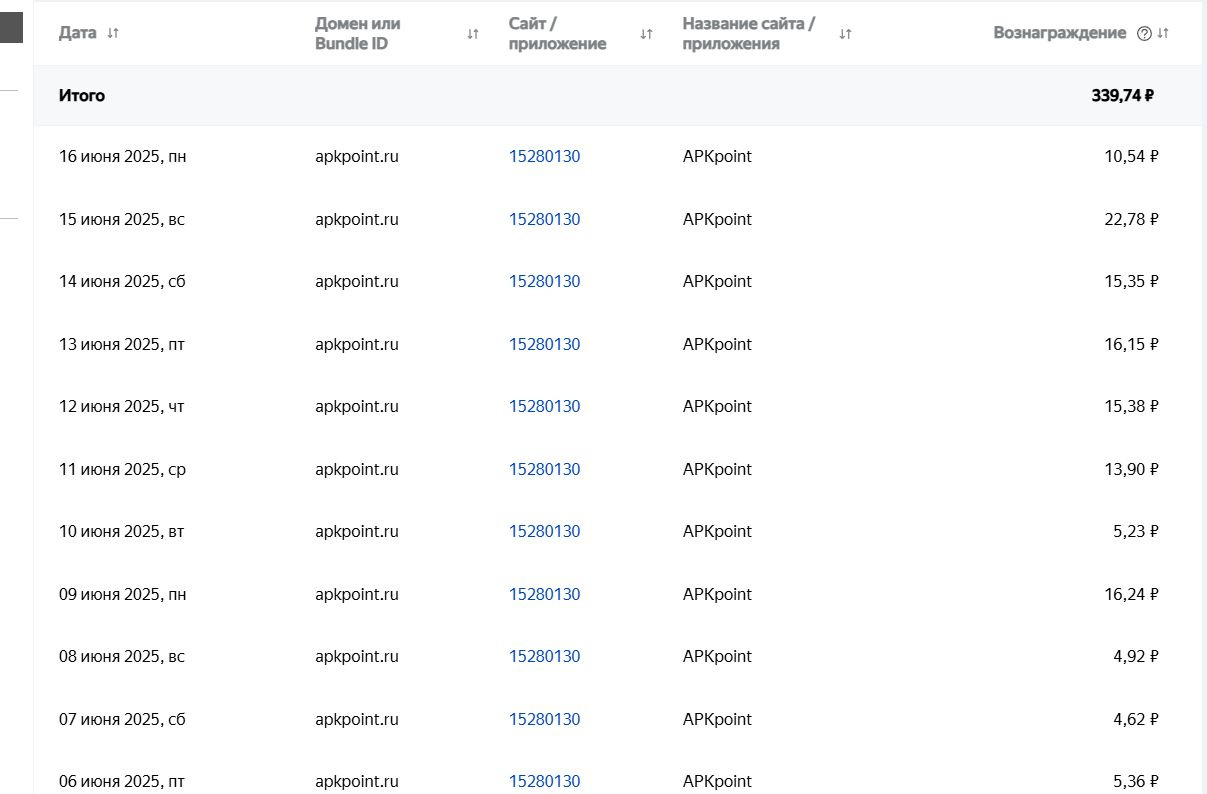Image resolution: width=1207 pixels, height=794 pixels.
Task: Click APKpoint name in 15 июня row
Action: (717, 219)
